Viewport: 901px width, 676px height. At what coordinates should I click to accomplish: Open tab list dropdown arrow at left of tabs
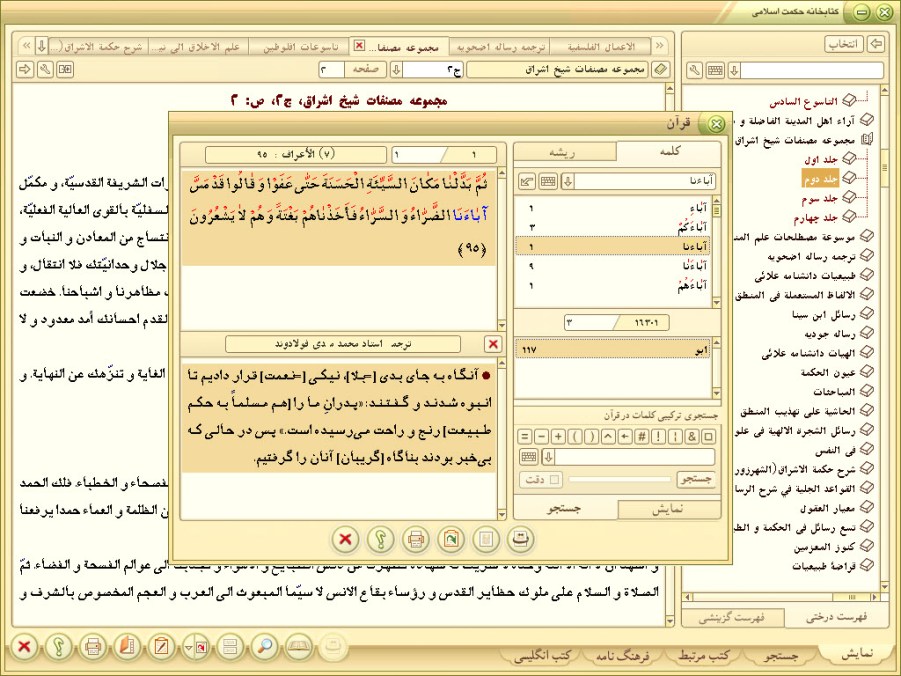[41, 45]
